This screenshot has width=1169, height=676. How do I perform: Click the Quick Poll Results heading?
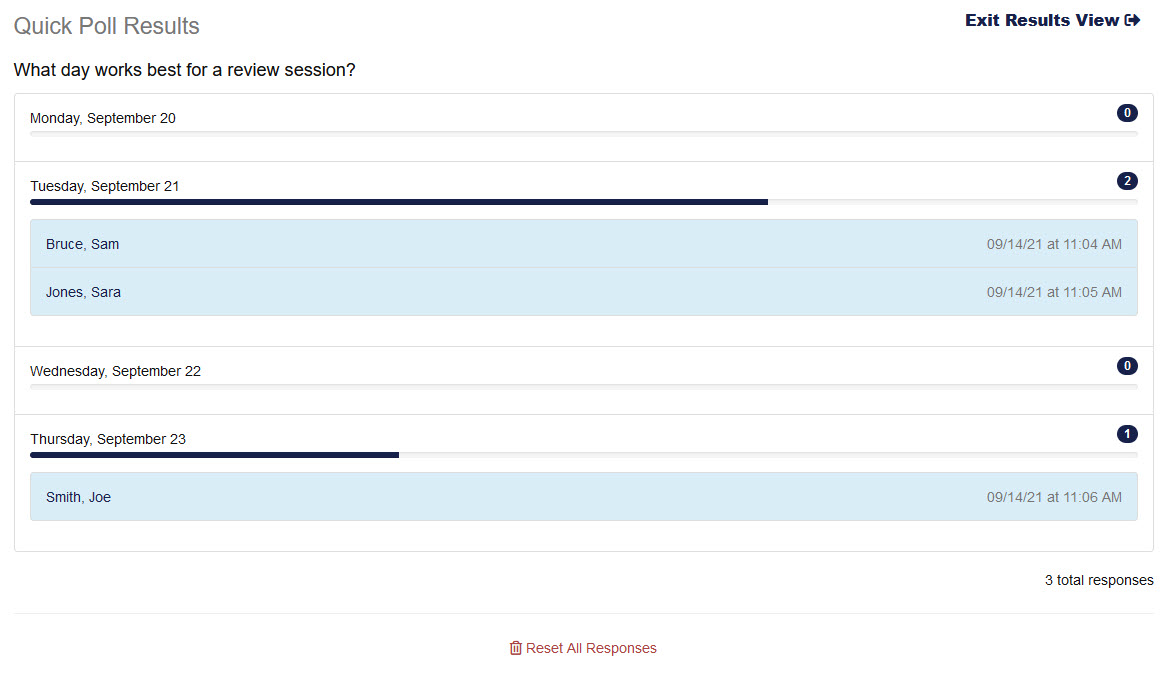tap(107, 26)
